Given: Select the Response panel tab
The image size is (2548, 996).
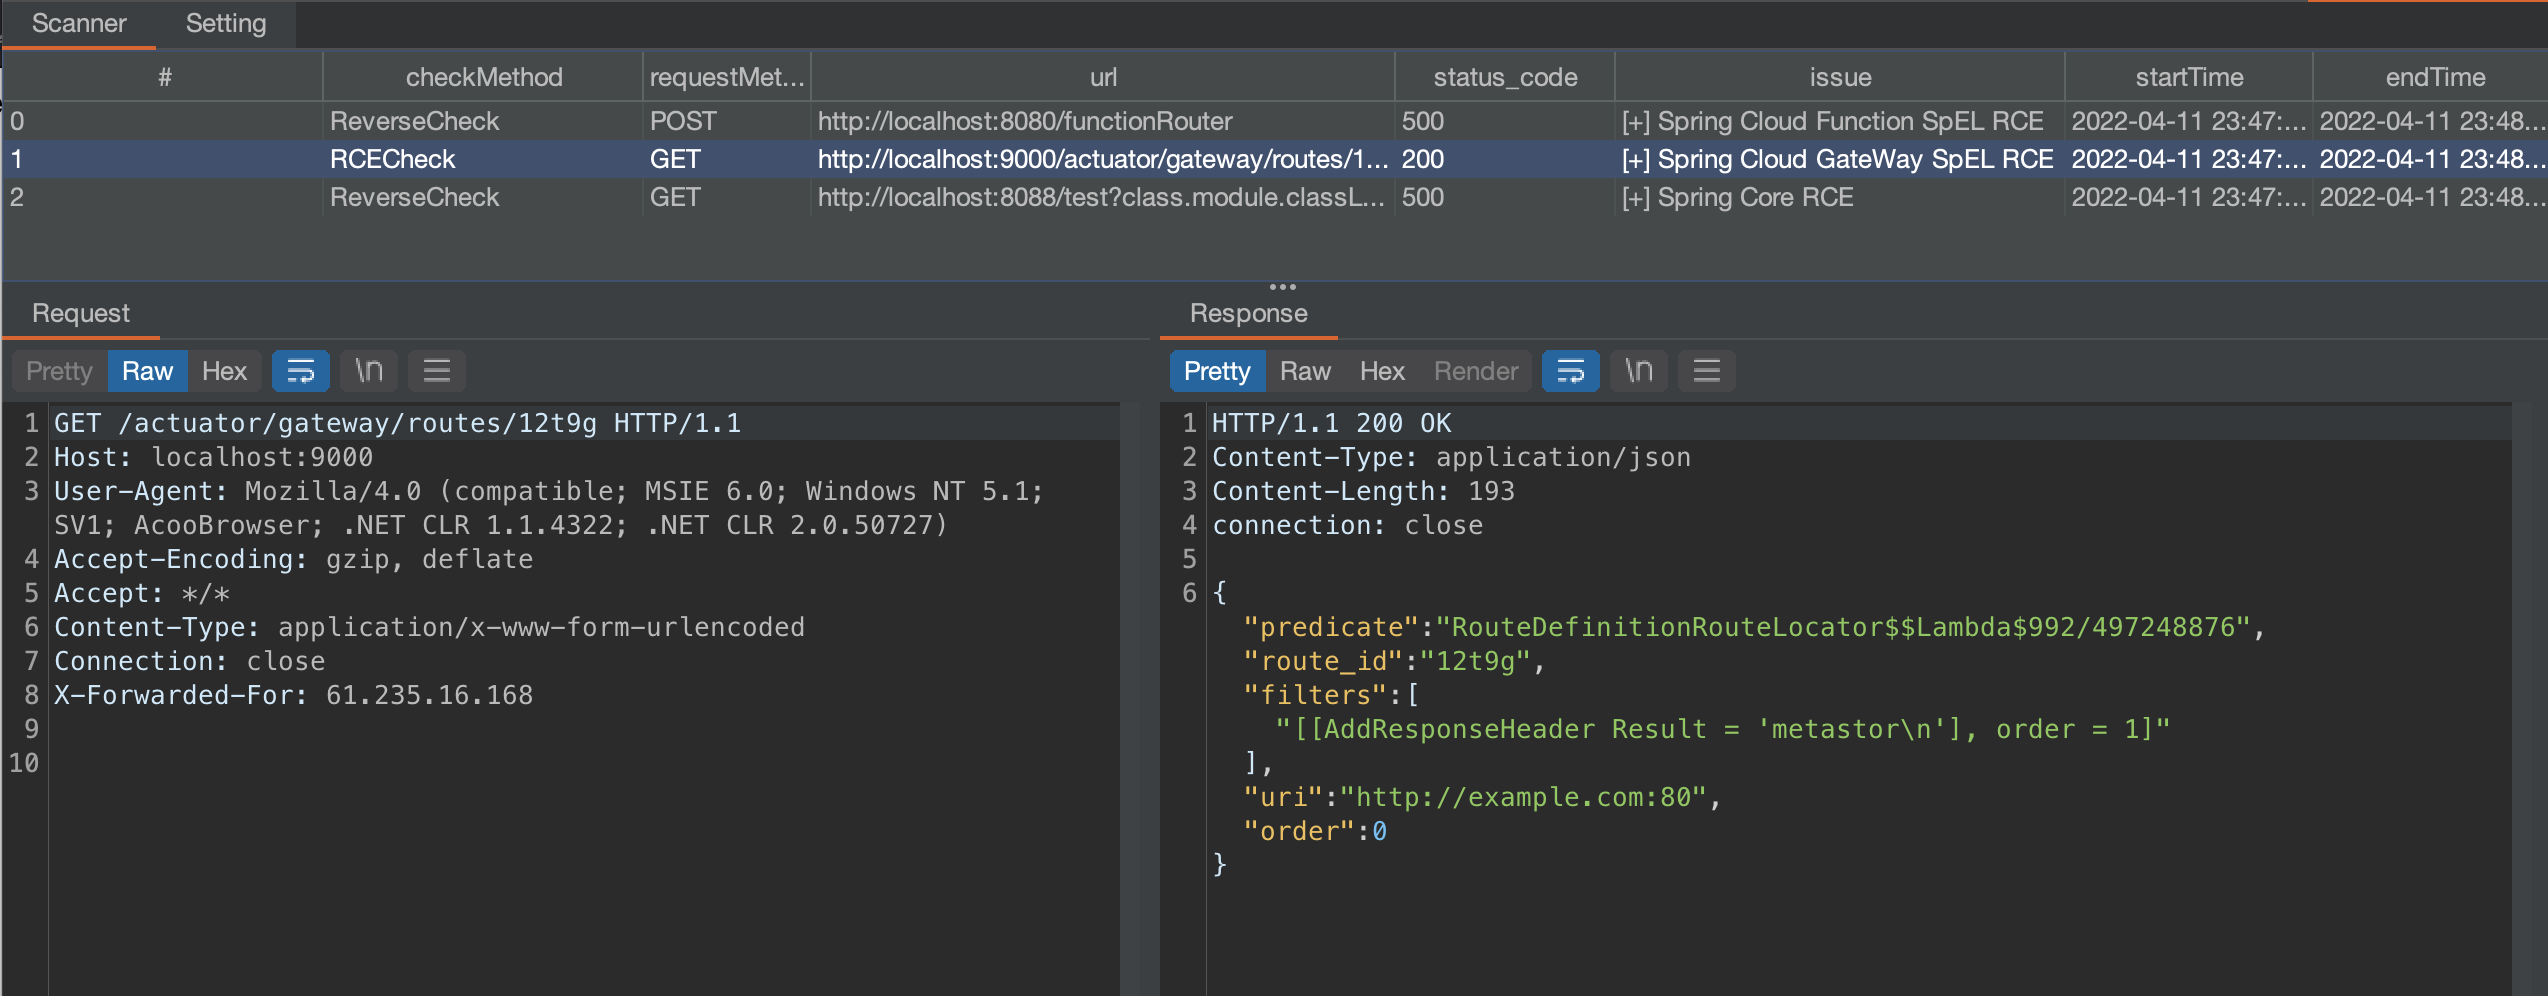Looking at the screenshot, I should click(1248, 313).
